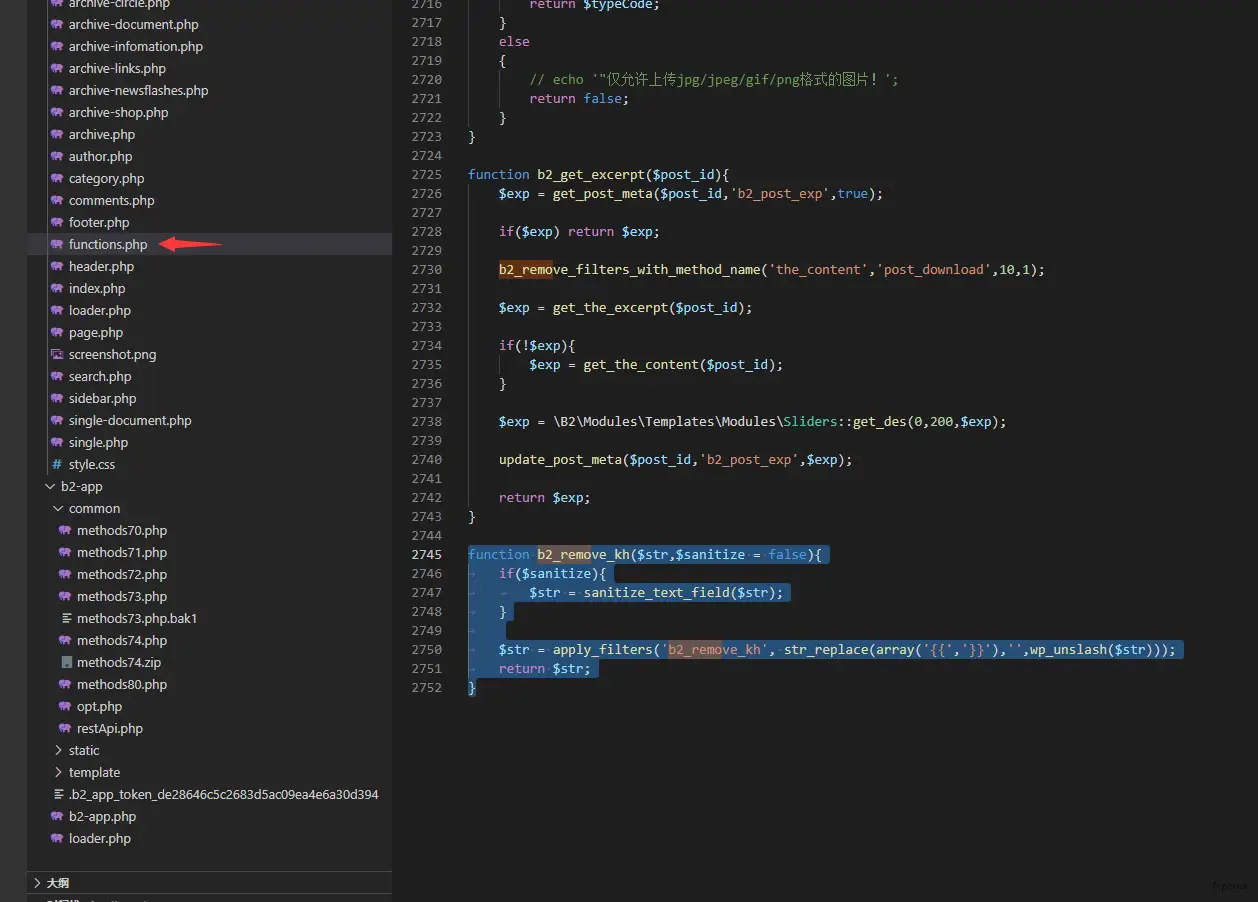Open archive-shop.php file
The width and height of the screenshot is (1258, 902).
click(119, 112)
